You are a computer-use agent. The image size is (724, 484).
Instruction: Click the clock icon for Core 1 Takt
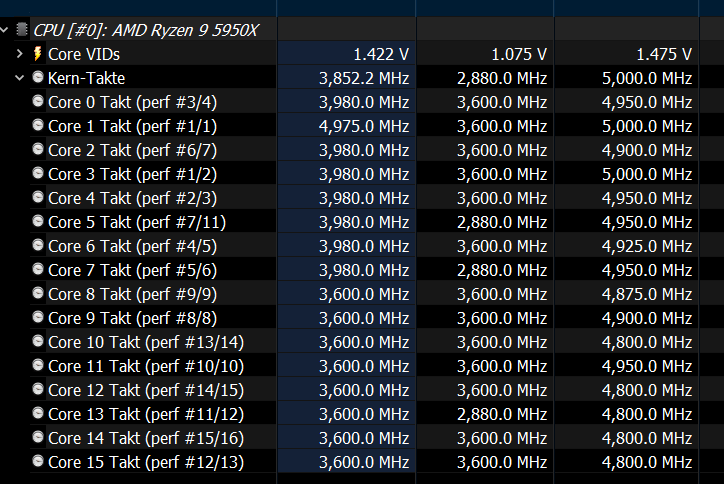point(37,125)
